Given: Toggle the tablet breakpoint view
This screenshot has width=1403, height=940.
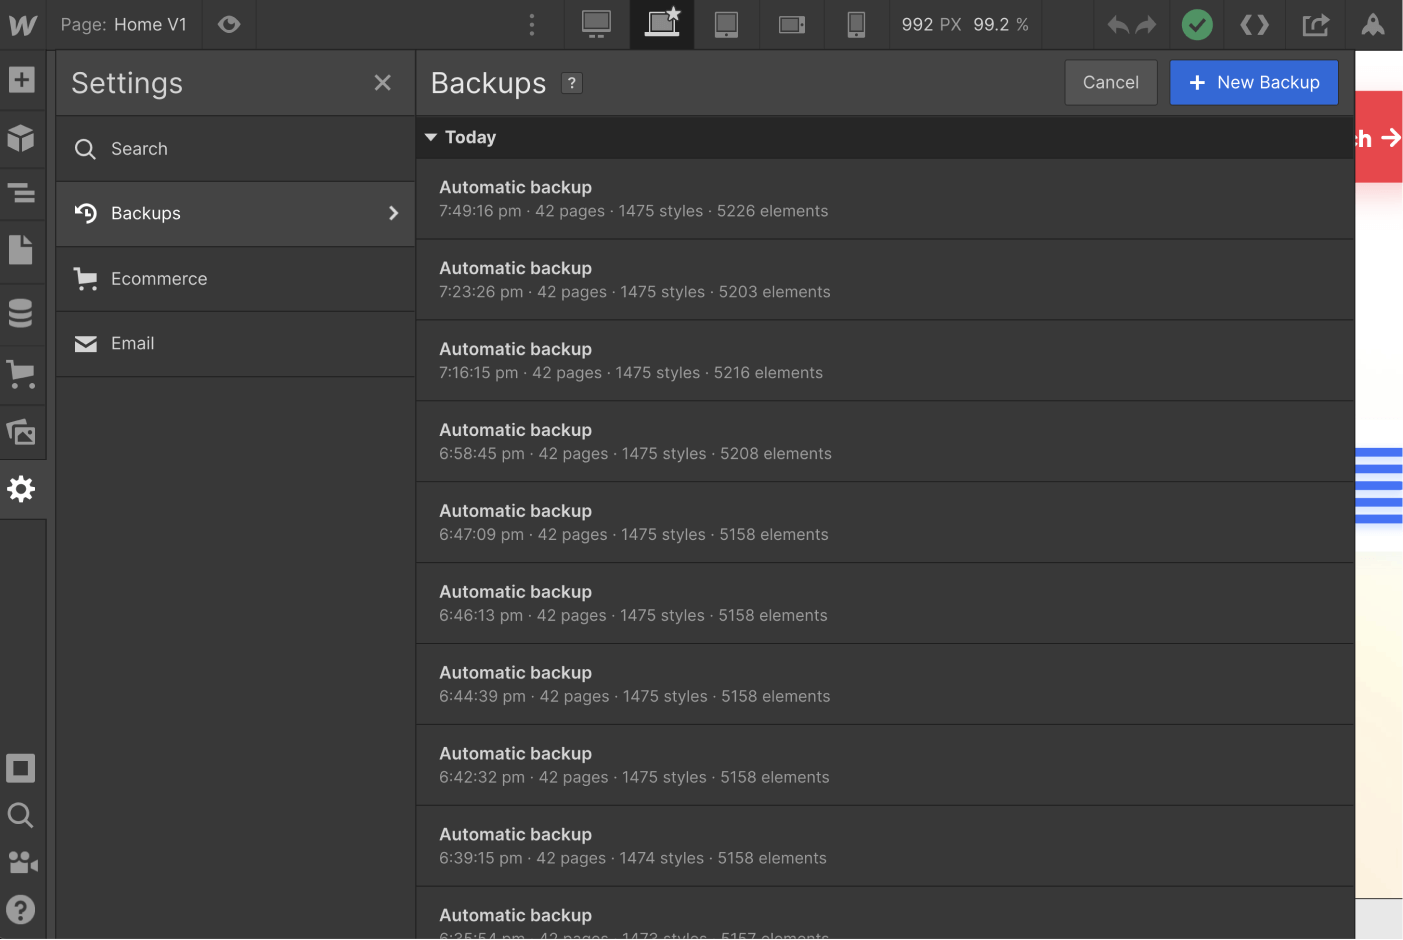Looking at the screenshot, I should pyautogui.click(x=726, y=25).
